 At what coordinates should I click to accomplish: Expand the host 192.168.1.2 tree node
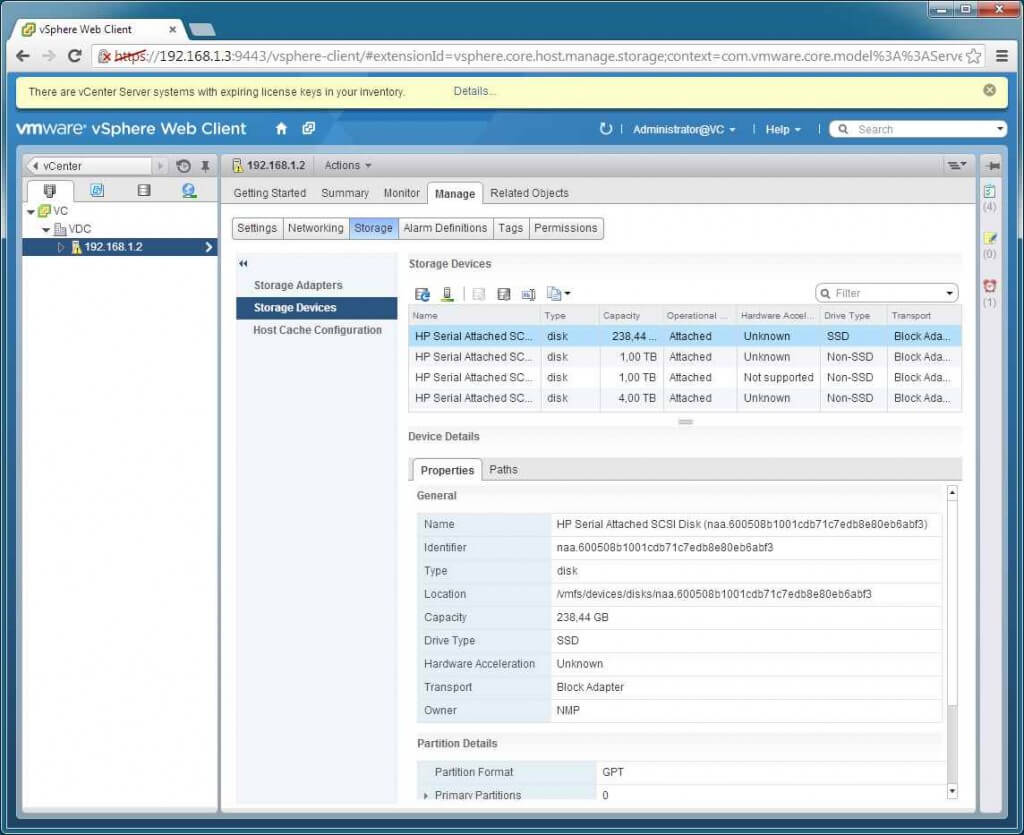pyautogui.click(x=60, y=247)
